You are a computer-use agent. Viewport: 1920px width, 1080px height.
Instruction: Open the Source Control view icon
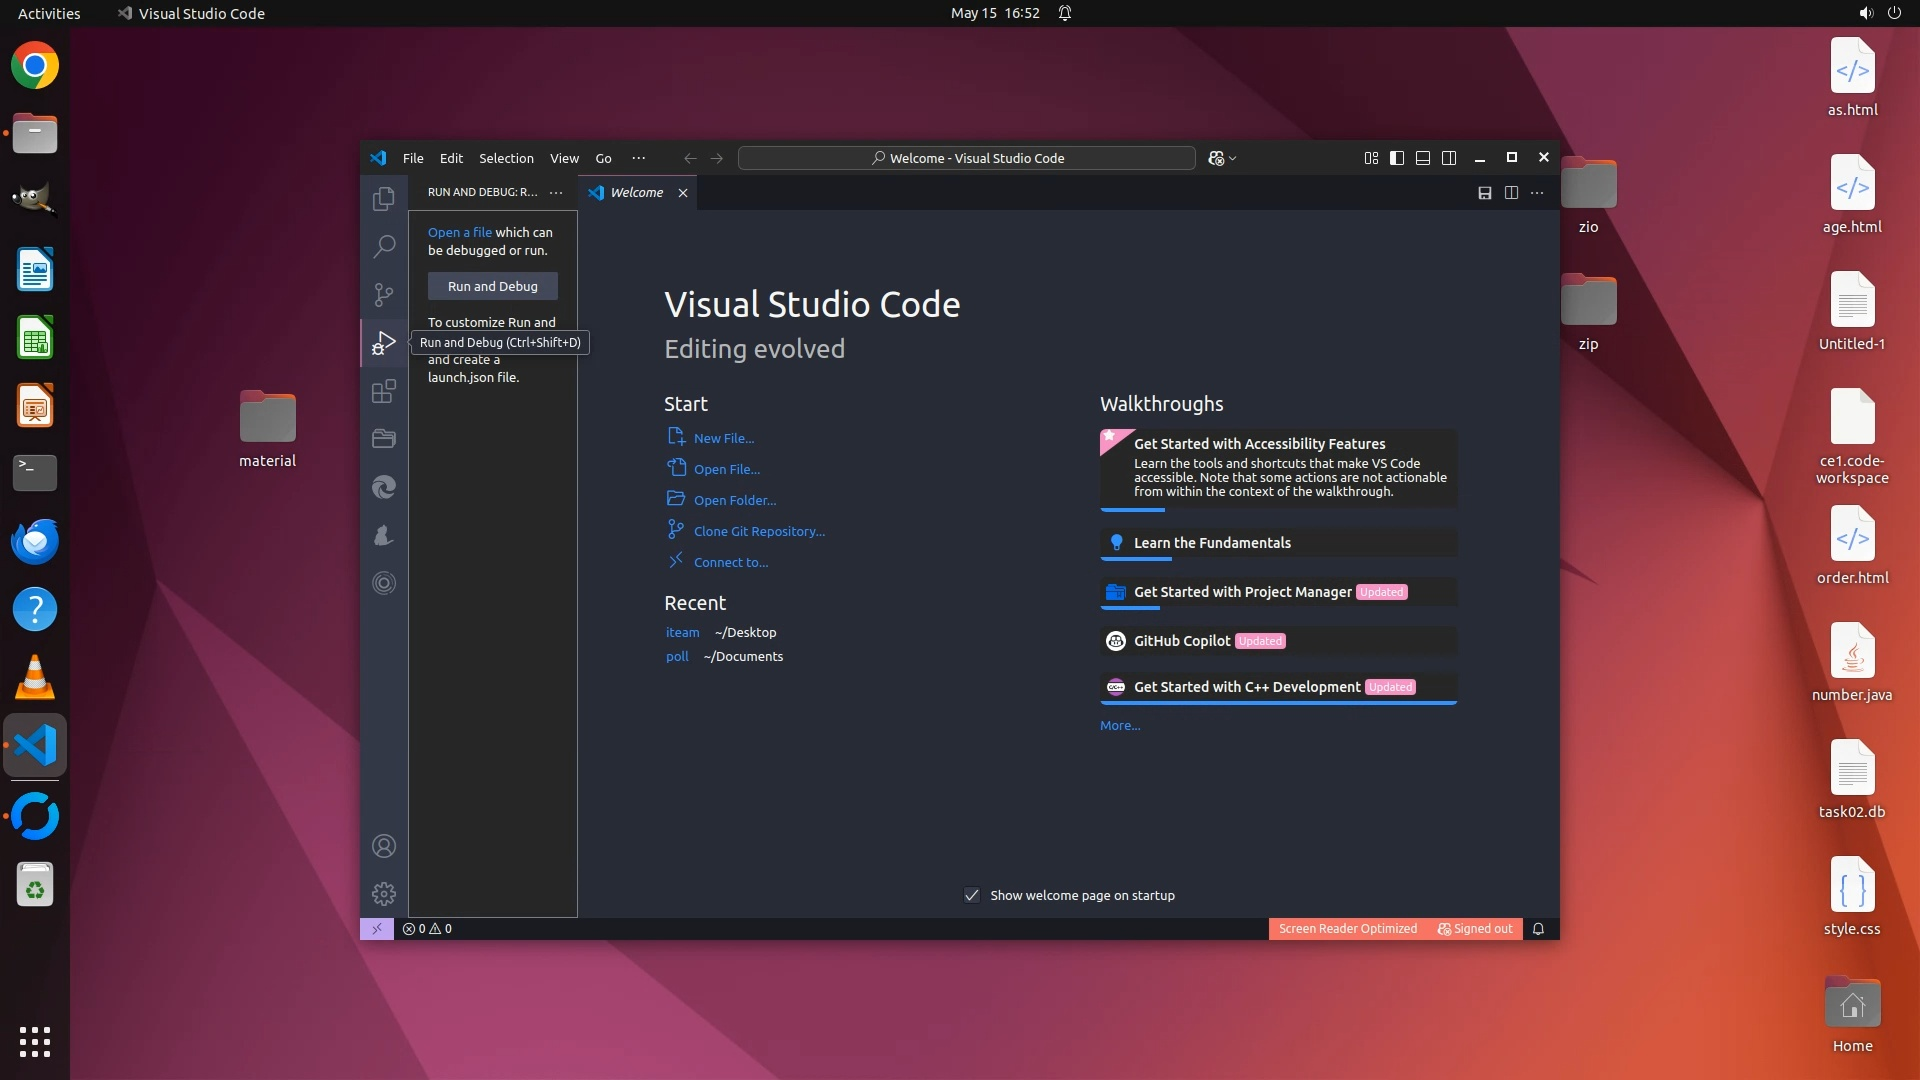384,294
